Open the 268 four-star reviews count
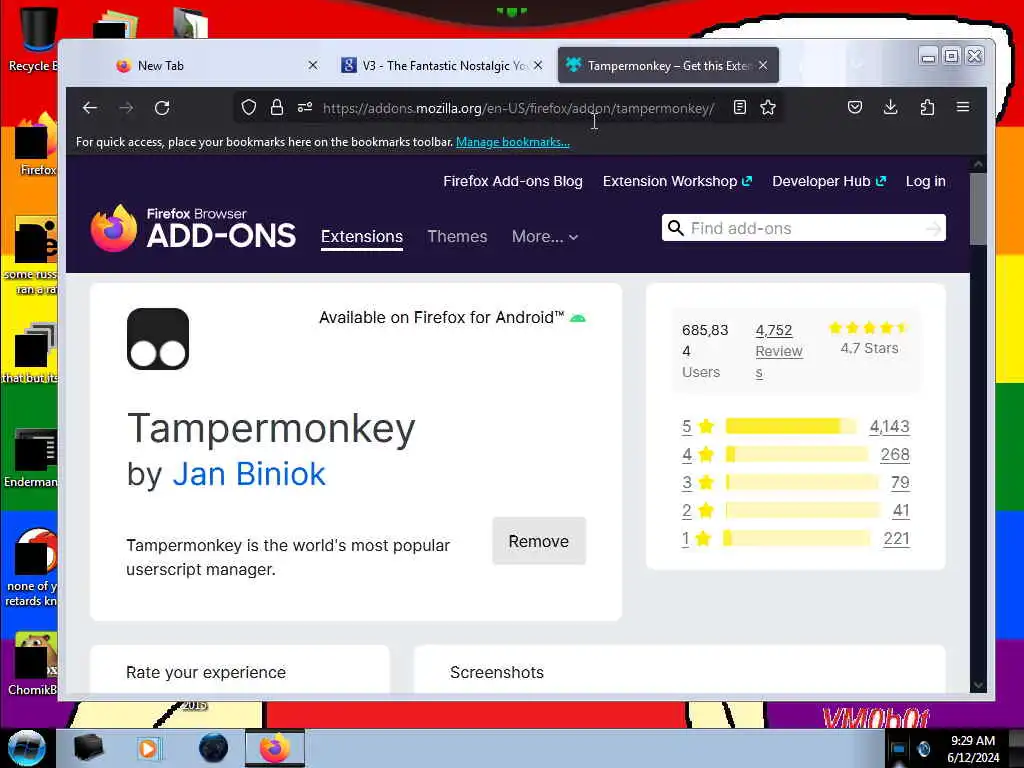The image size is (1024, 768). click(x=895, y=455)
